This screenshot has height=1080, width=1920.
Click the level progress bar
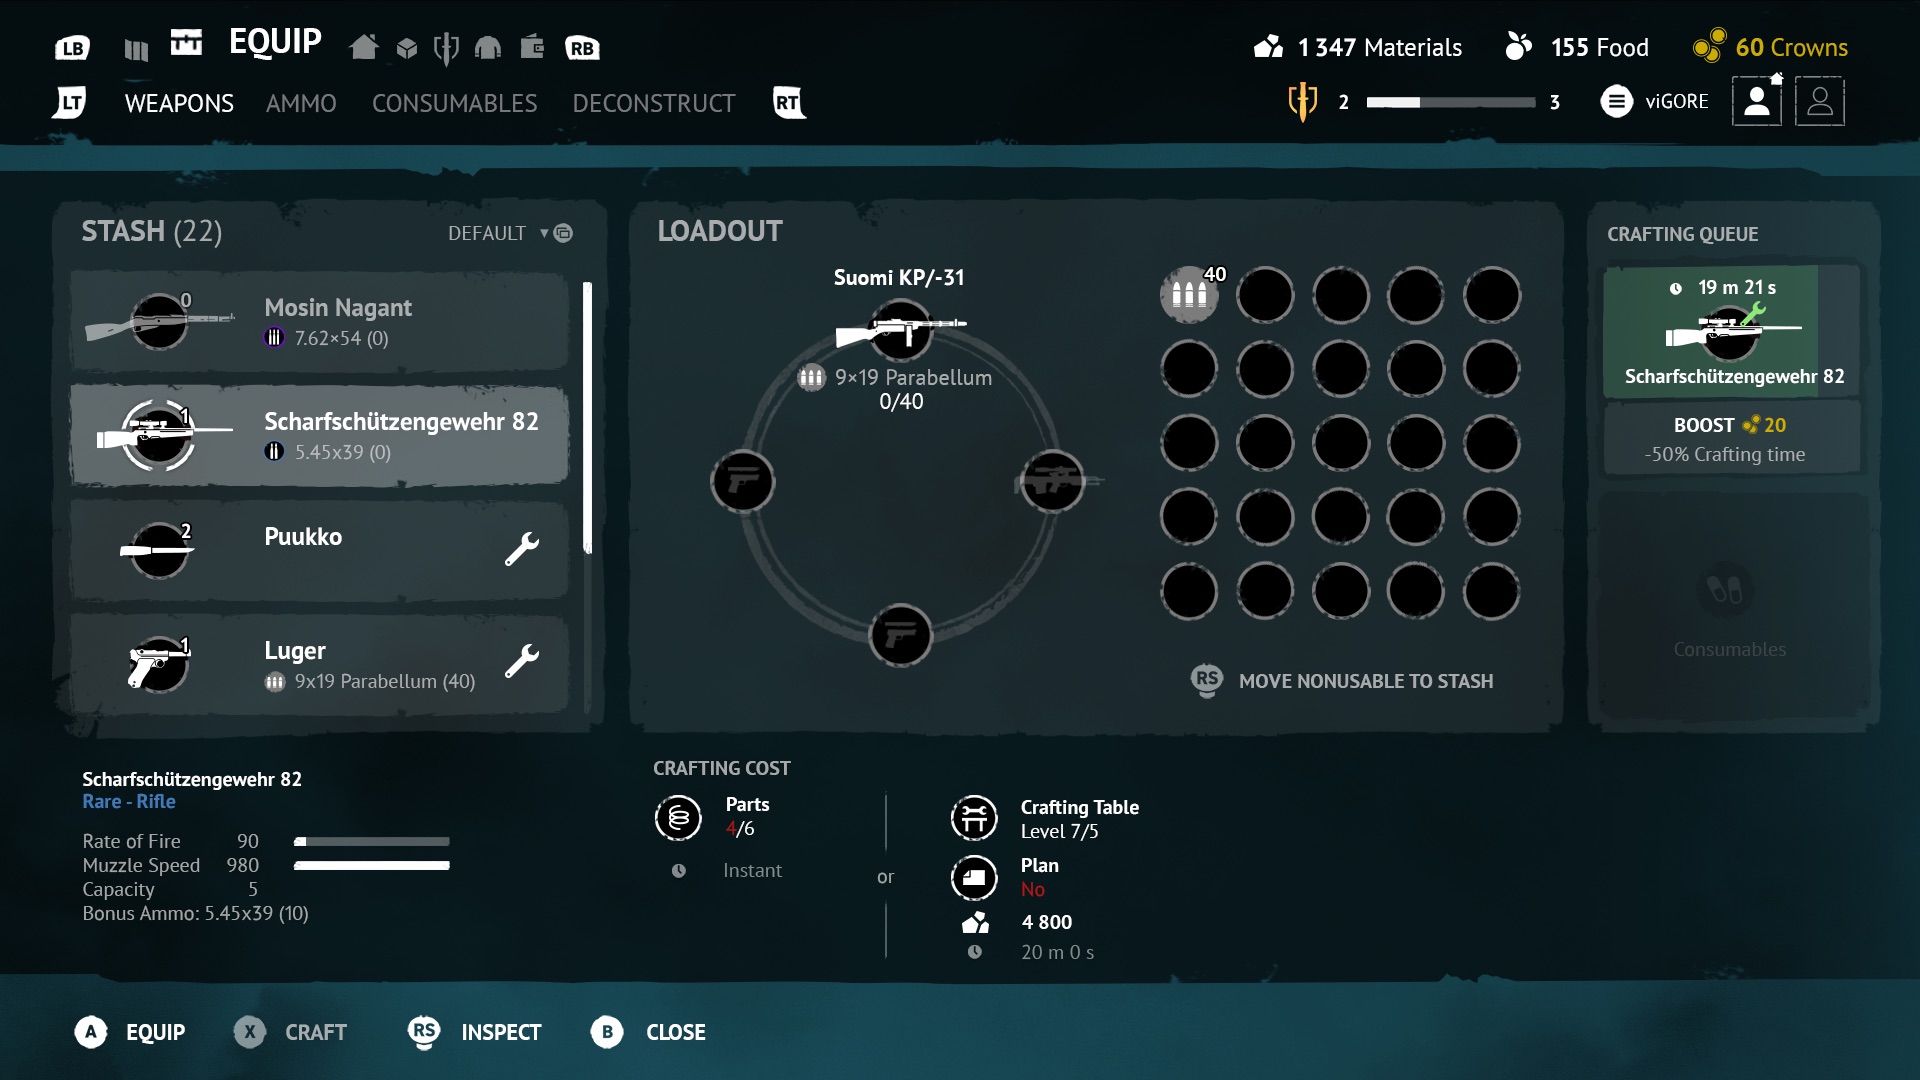point(1449,102)
